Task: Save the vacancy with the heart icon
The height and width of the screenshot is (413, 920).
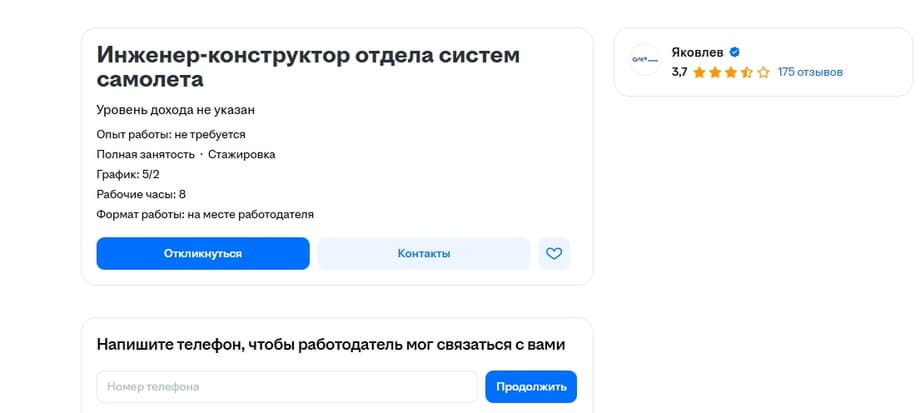Action: click(x=554, y=253)
